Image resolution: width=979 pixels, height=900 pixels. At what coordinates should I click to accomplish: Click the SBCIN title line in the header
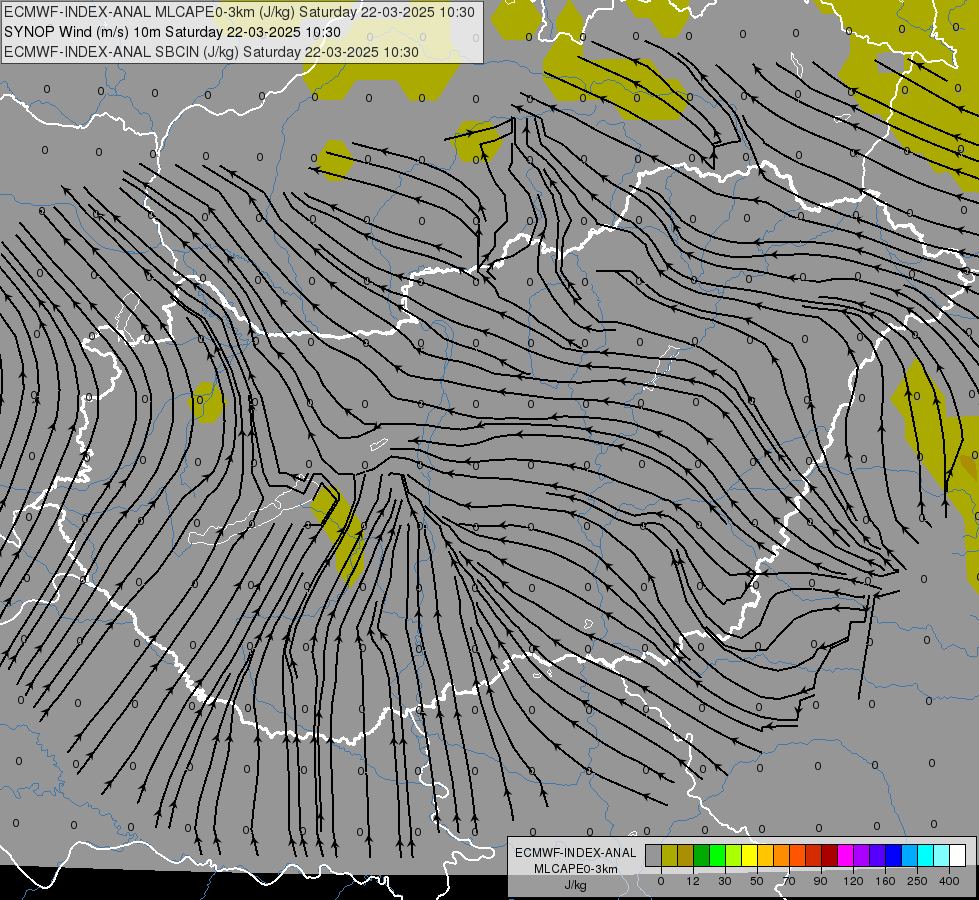pos(211,52)
